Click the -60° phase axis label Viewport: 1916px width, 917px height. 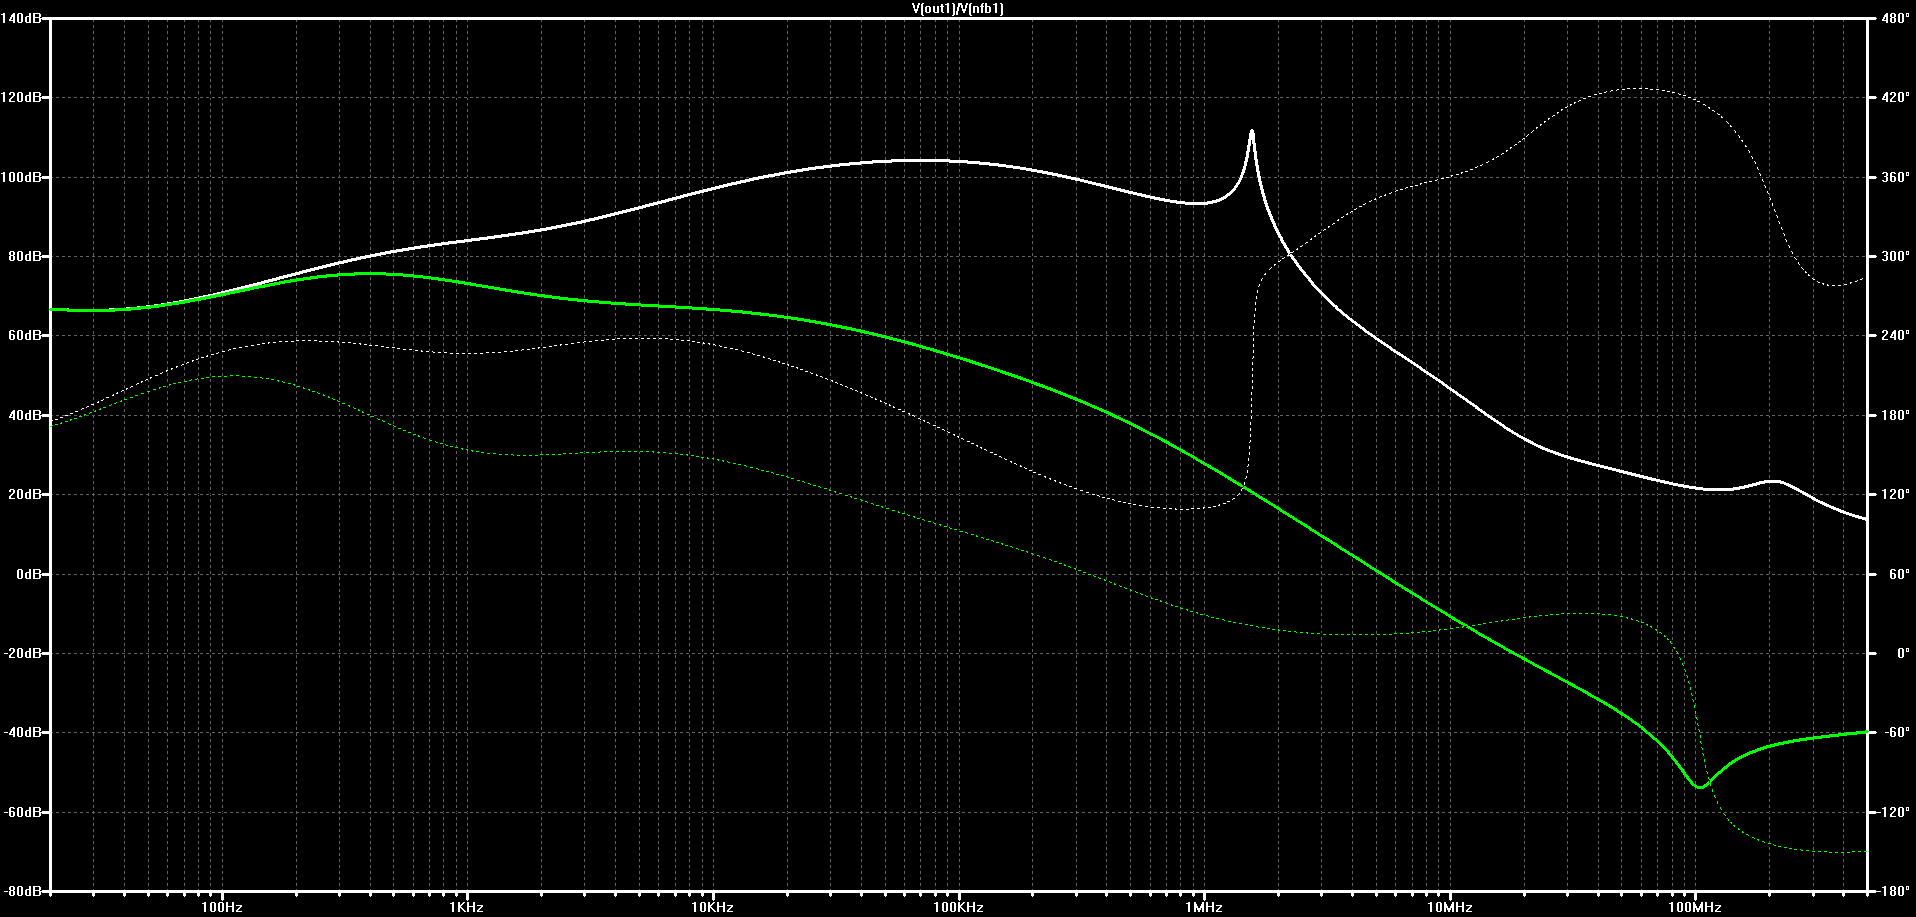click(1895, 732)
